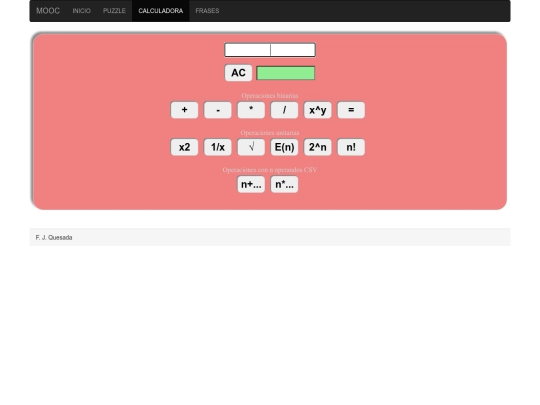Click the multiply (*) button

(x=251, y=110)
